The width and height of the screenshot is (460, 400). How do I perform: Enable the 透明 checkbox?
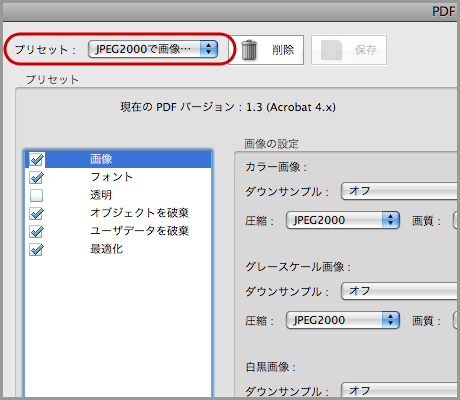pyautogui.click(x=36, y=195)
